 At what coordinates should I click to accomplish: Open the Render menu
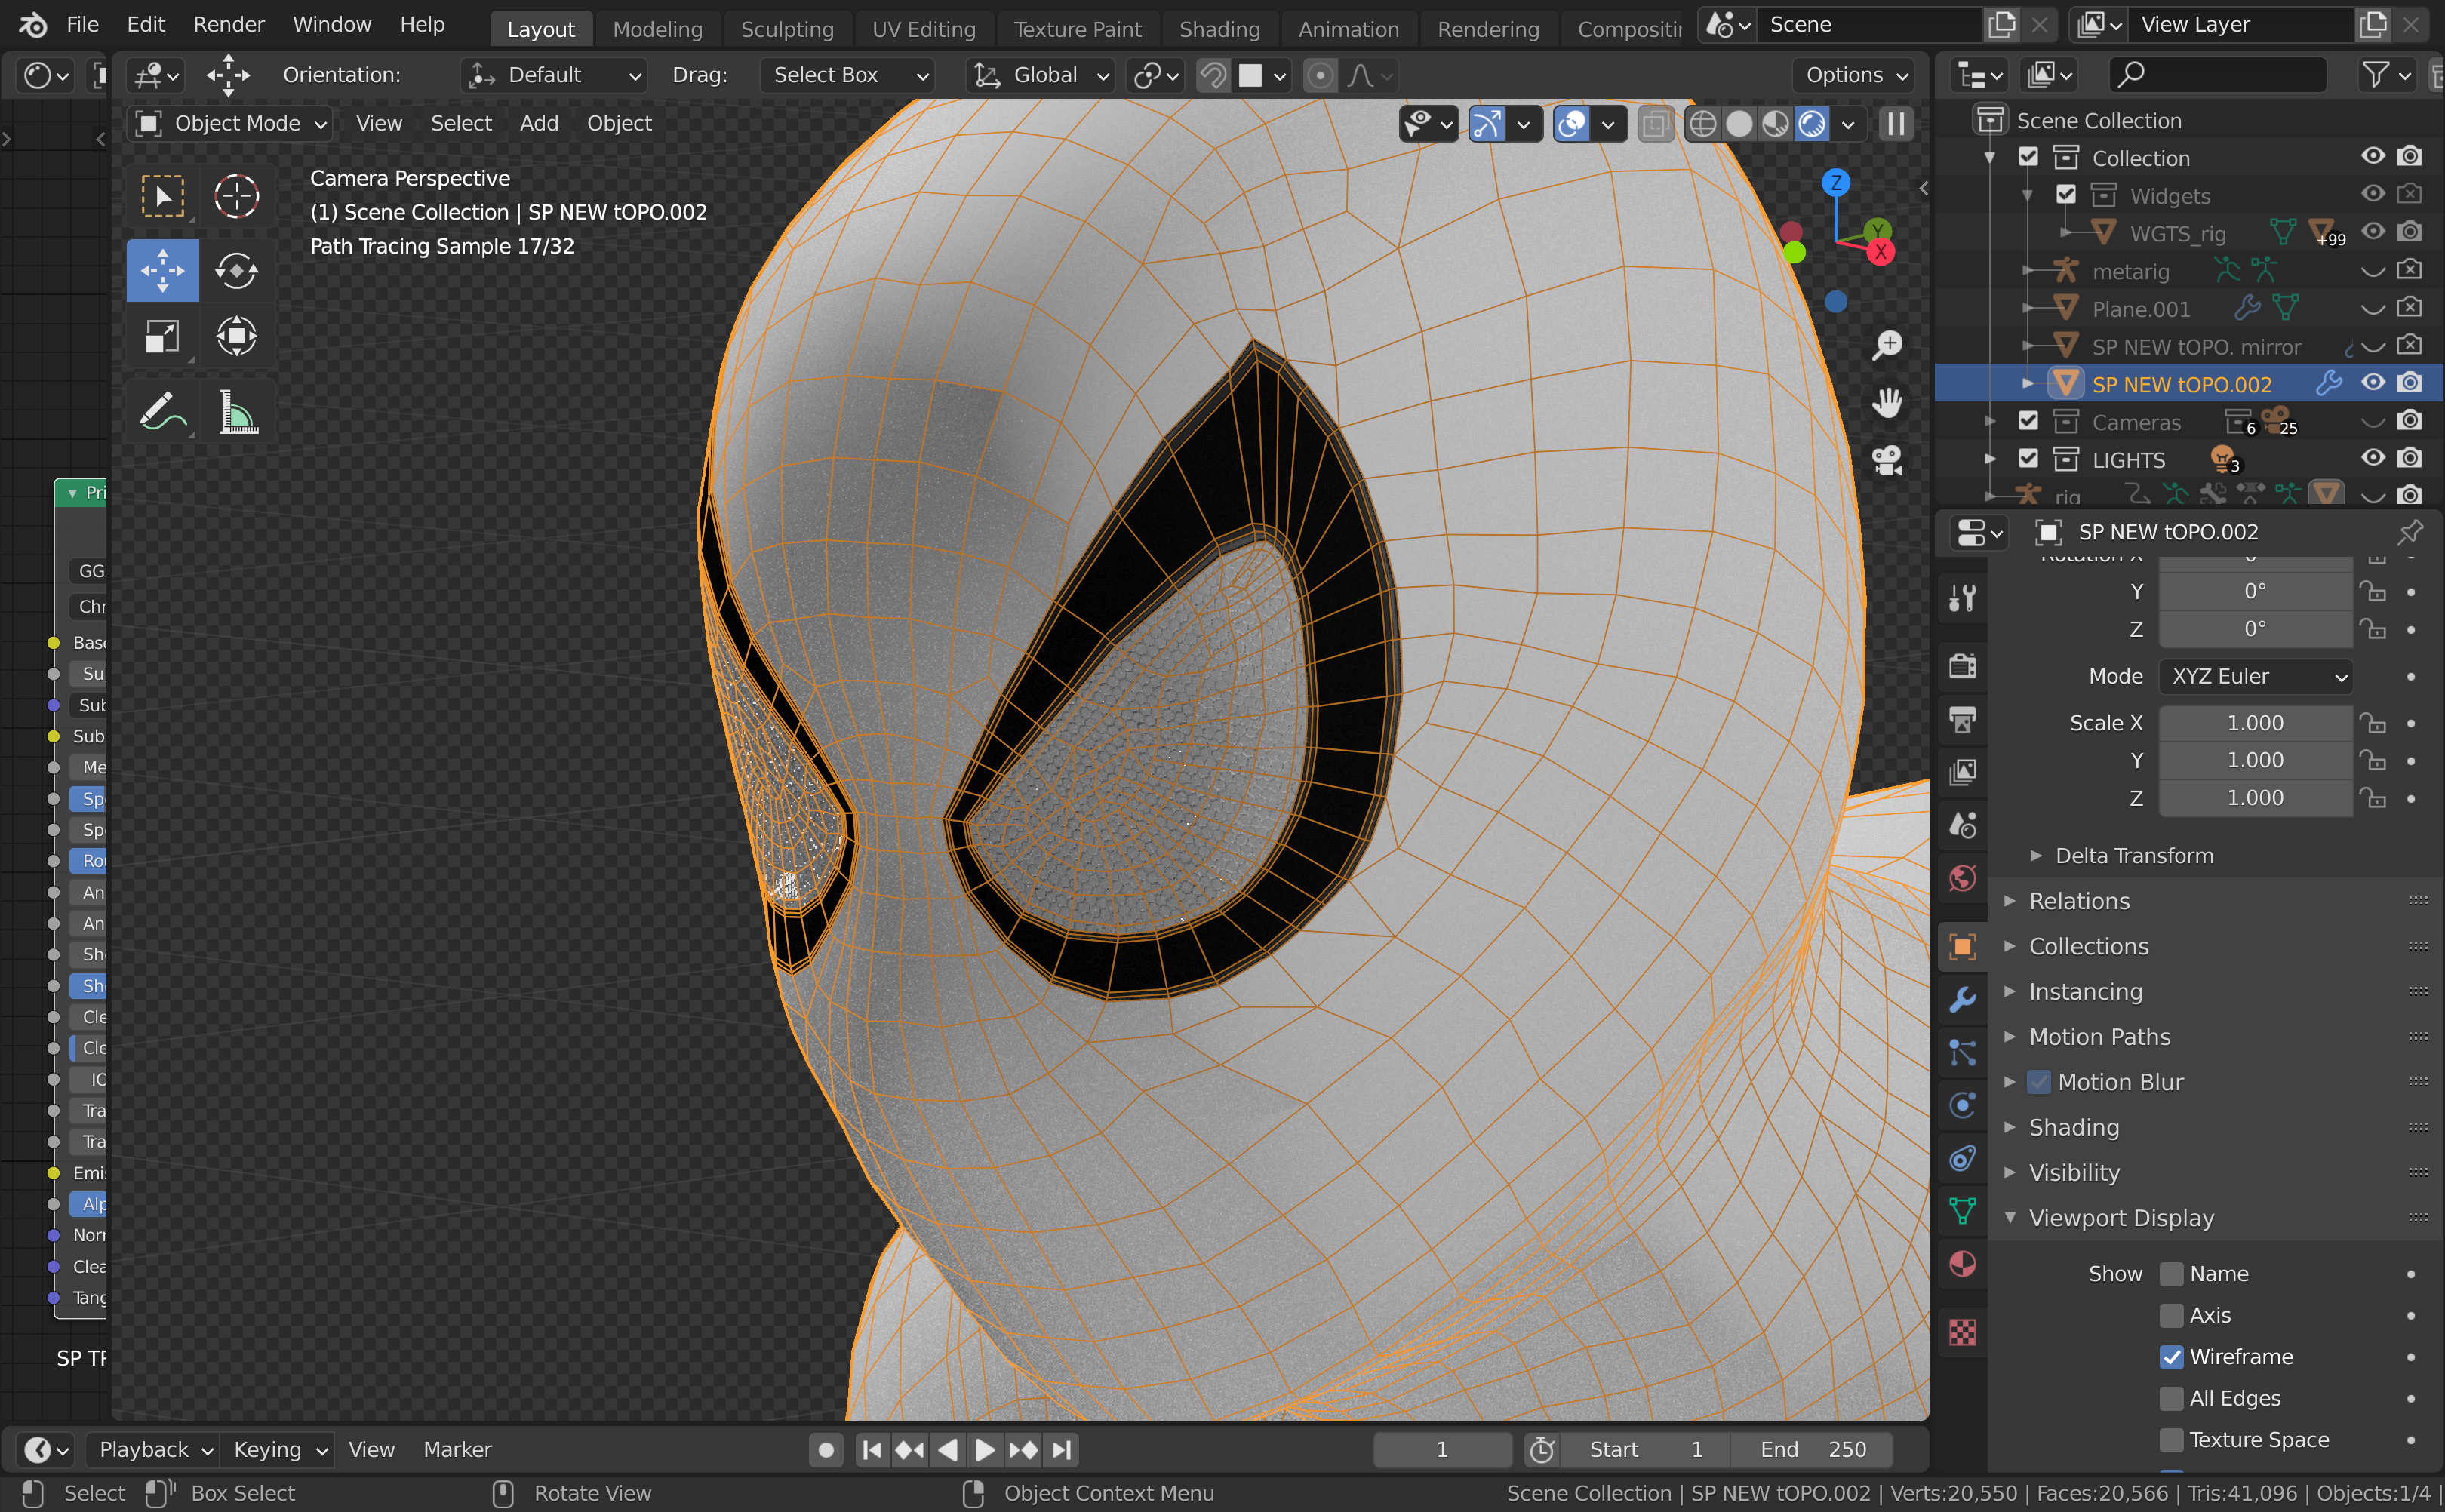(x=228, y=24)
